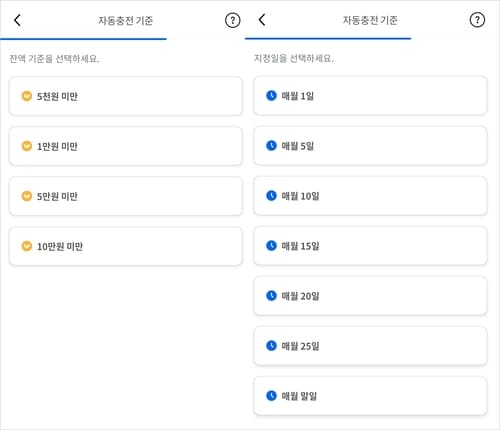The height and width of the screenshot is (430, 500).
Task: Select 1만원 미만 balance threshold
Action: point(126,146)
